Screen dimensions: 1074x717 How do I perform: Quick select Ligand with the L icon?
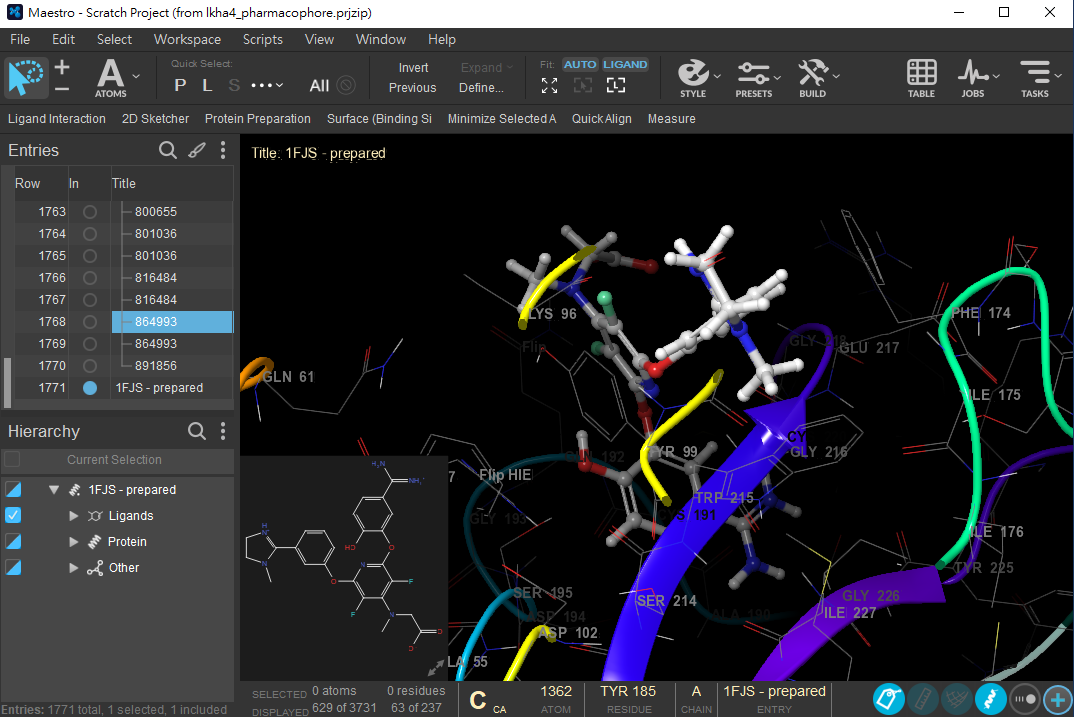207,86
